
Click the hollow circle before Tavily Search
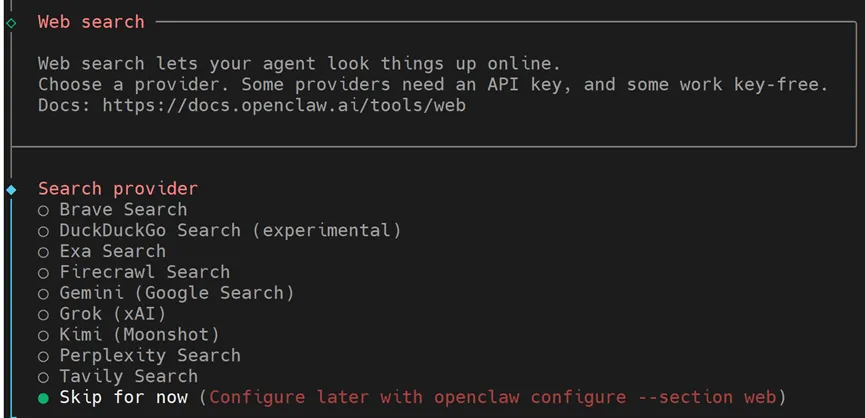(x=43, y=377)
